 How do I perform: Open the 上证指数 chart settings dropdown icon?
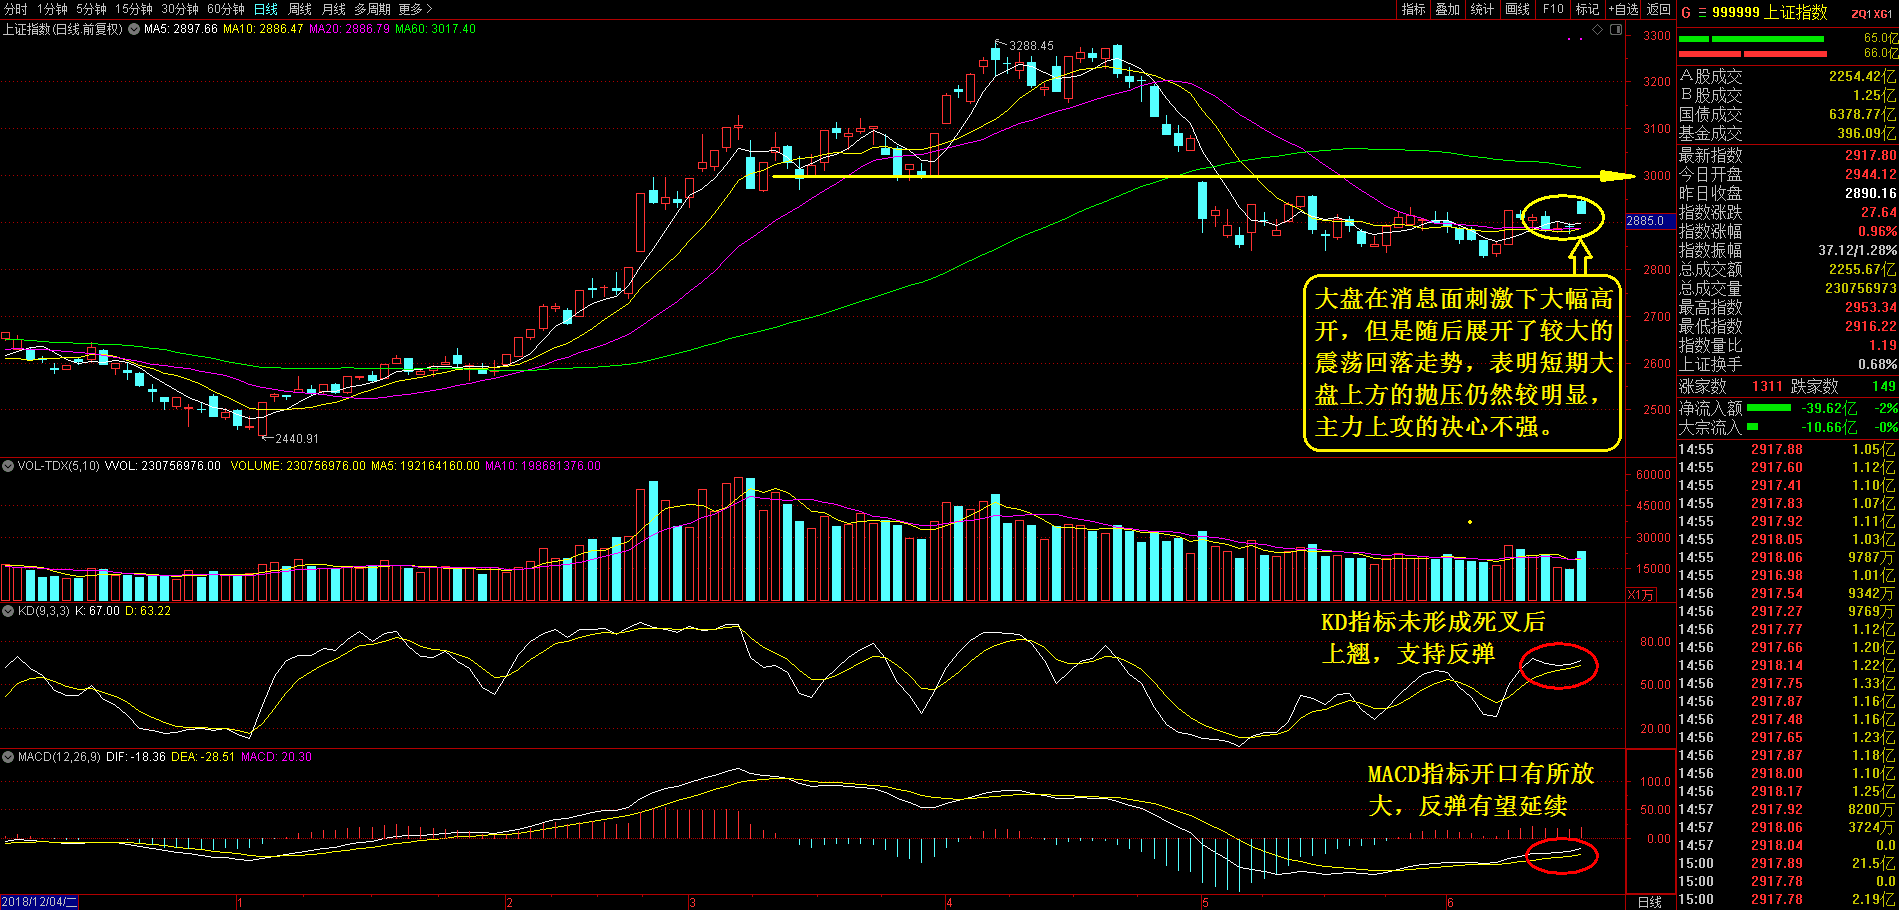click(133, 29)
